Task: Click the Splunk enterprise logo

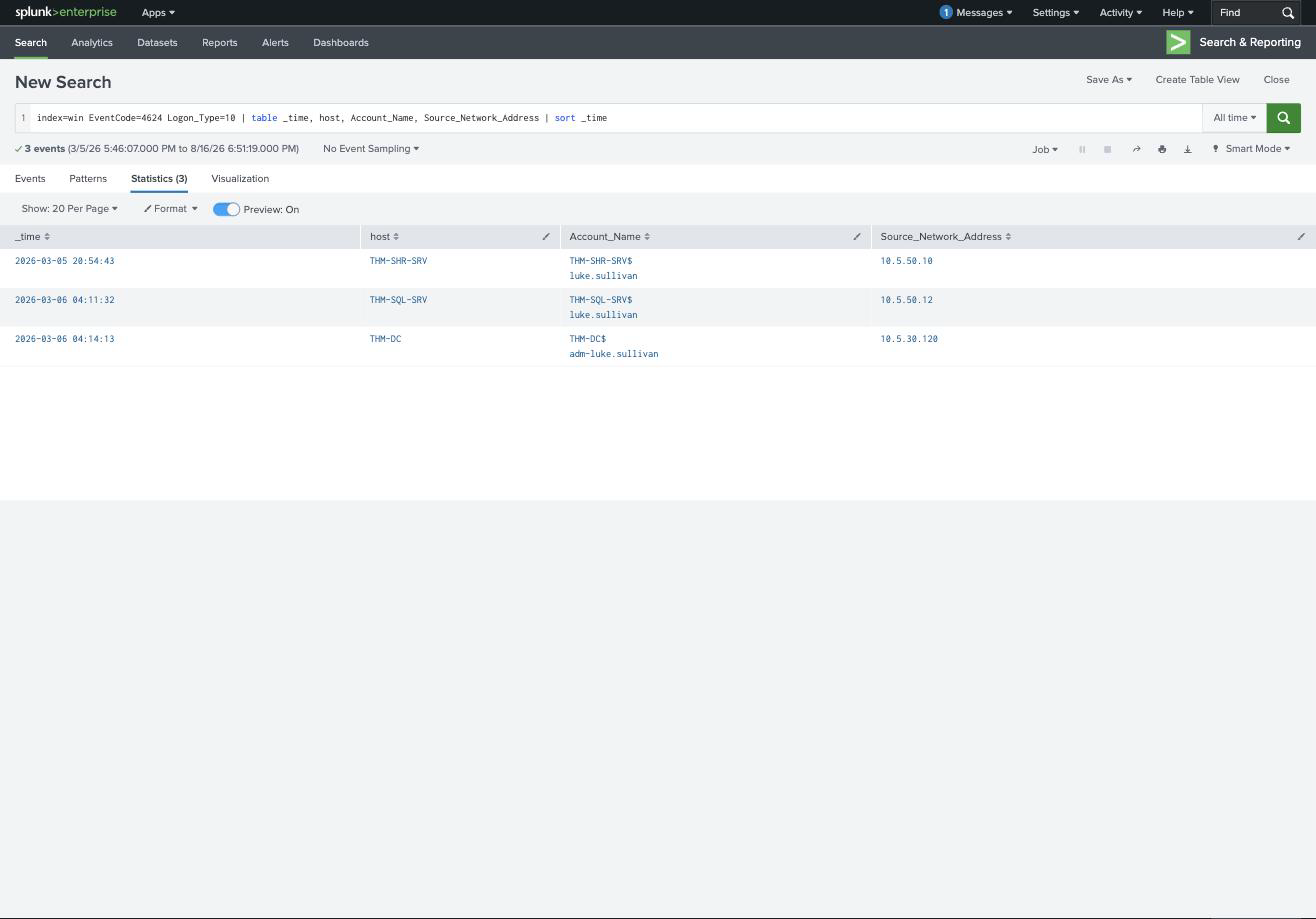Action: point(65,13)
